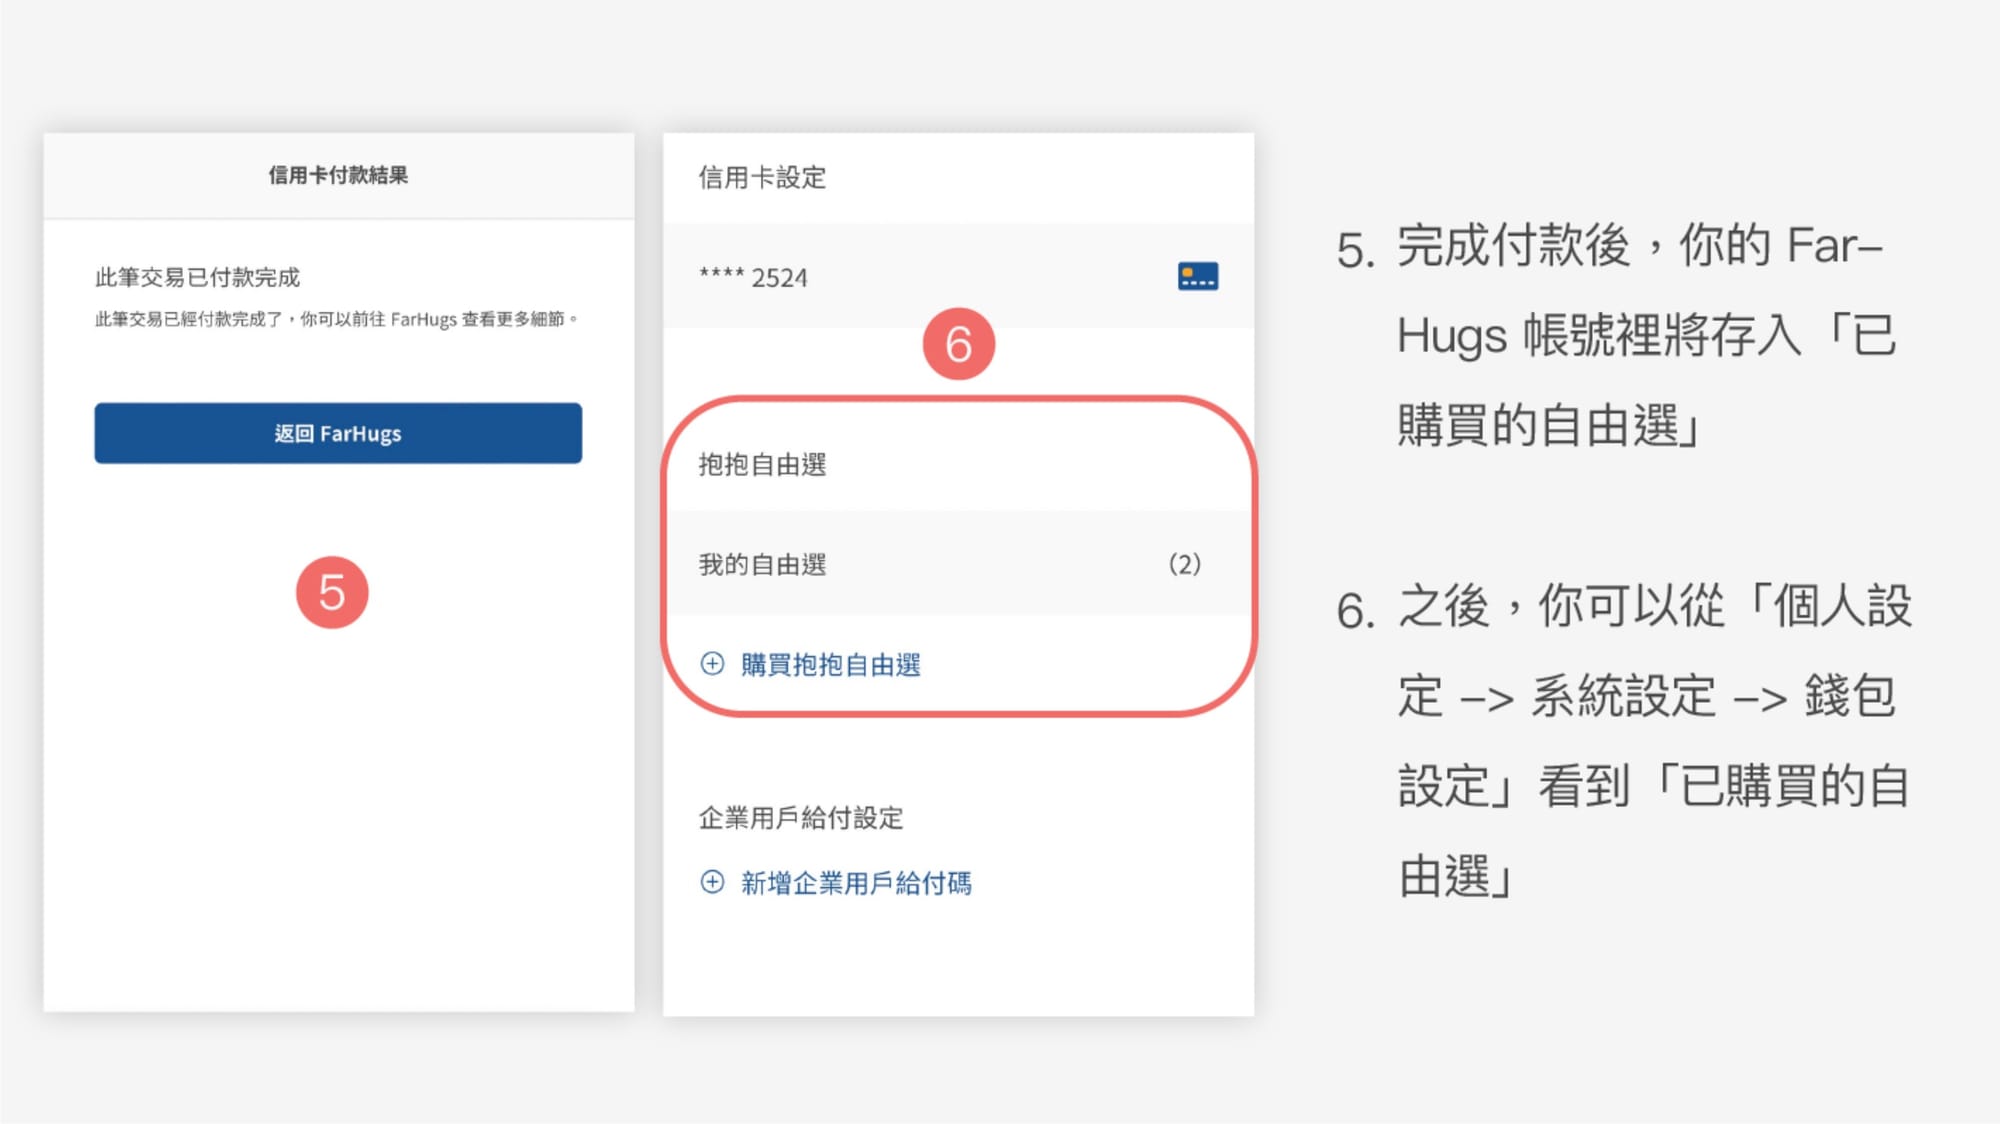
Task: Open the 購買抱抱自由選 link
Action: (831, 664)
